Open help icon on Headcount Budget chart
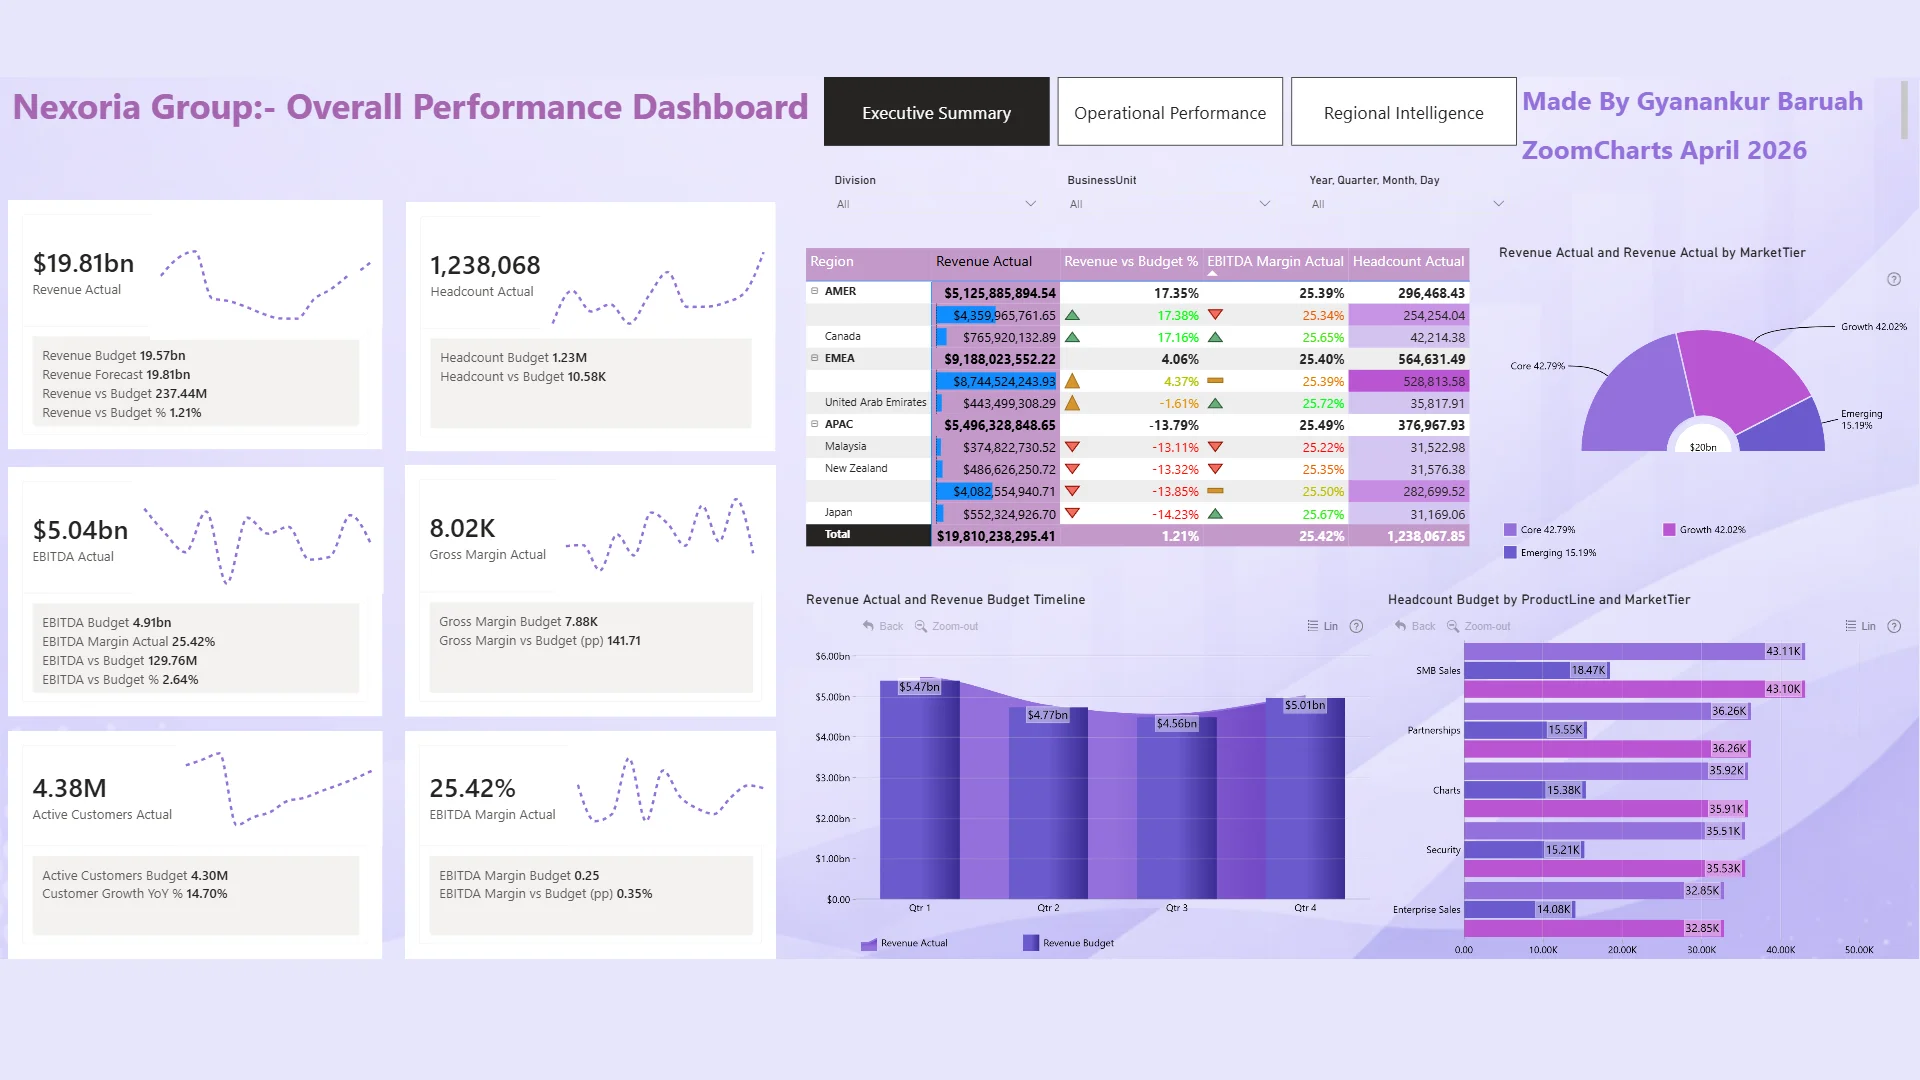This screenshot has height=1080, width=1920. [x=1894, y=627]
